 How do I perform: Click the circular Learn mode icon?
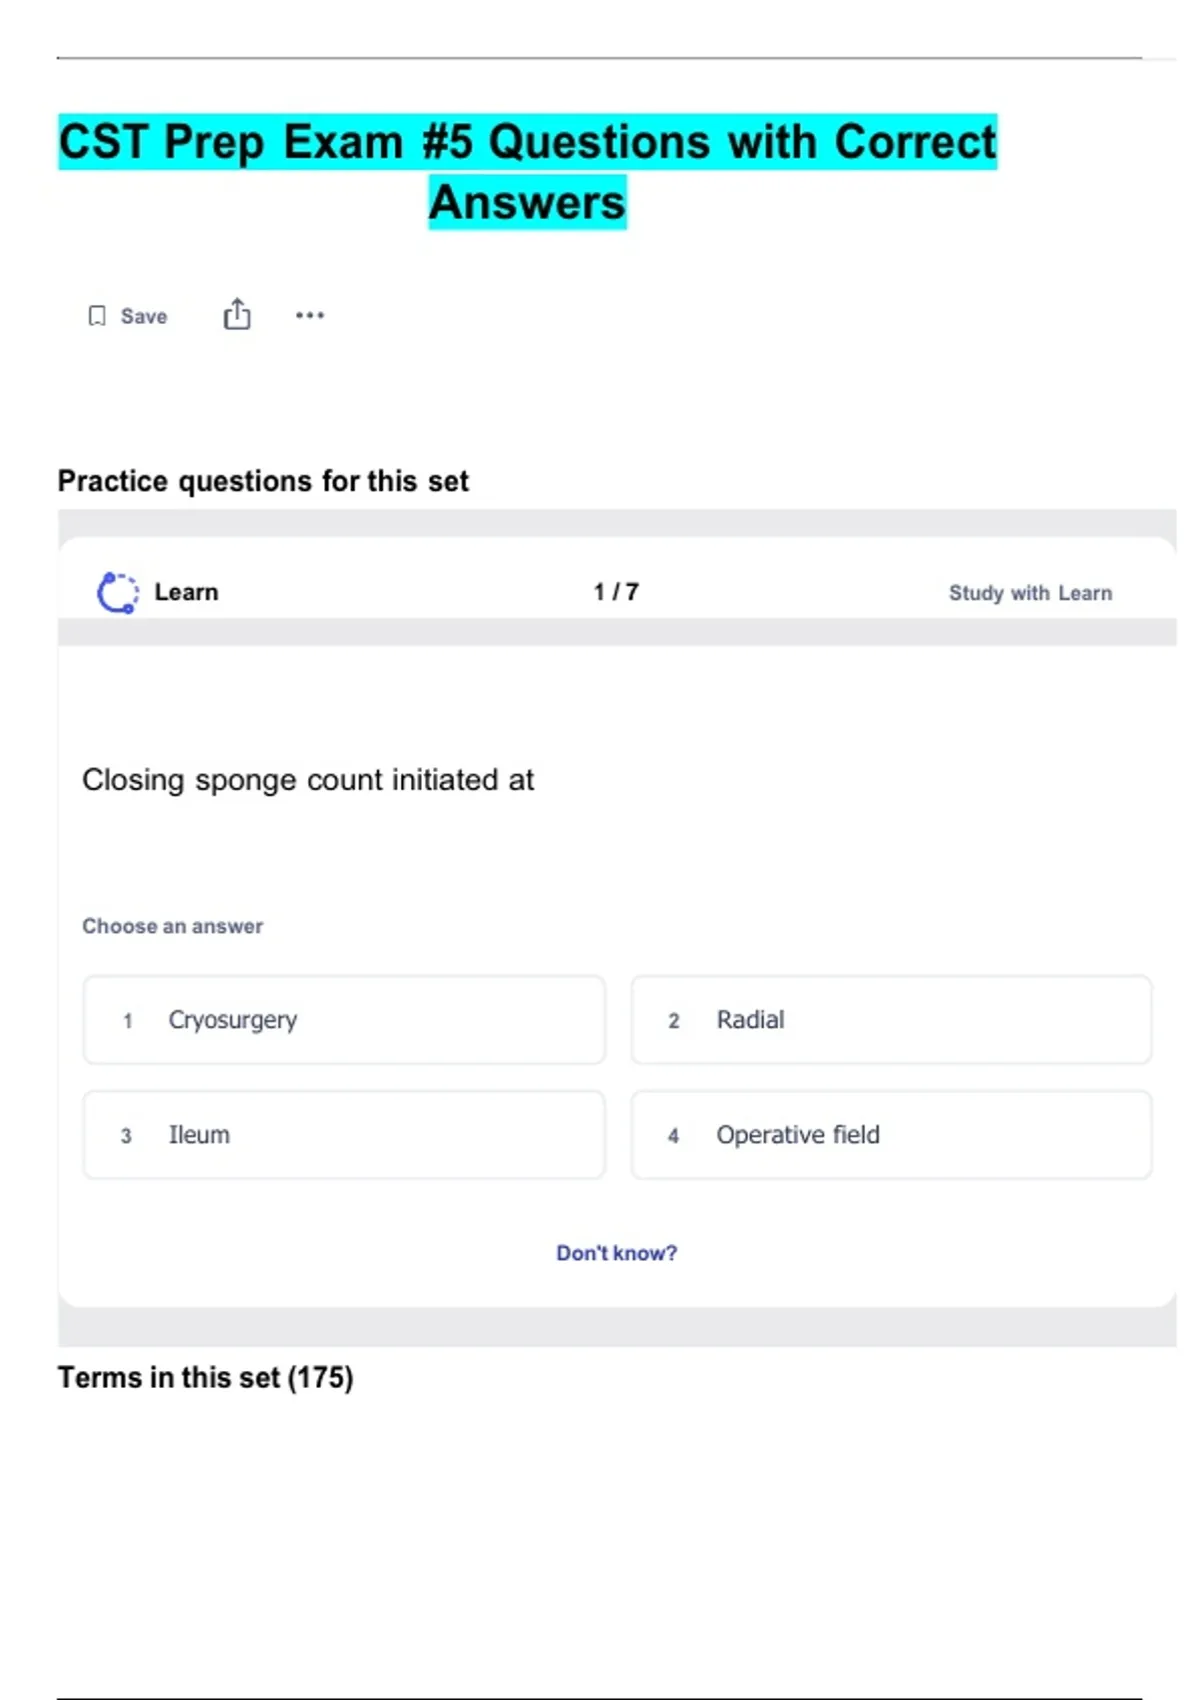coord(117,592)
